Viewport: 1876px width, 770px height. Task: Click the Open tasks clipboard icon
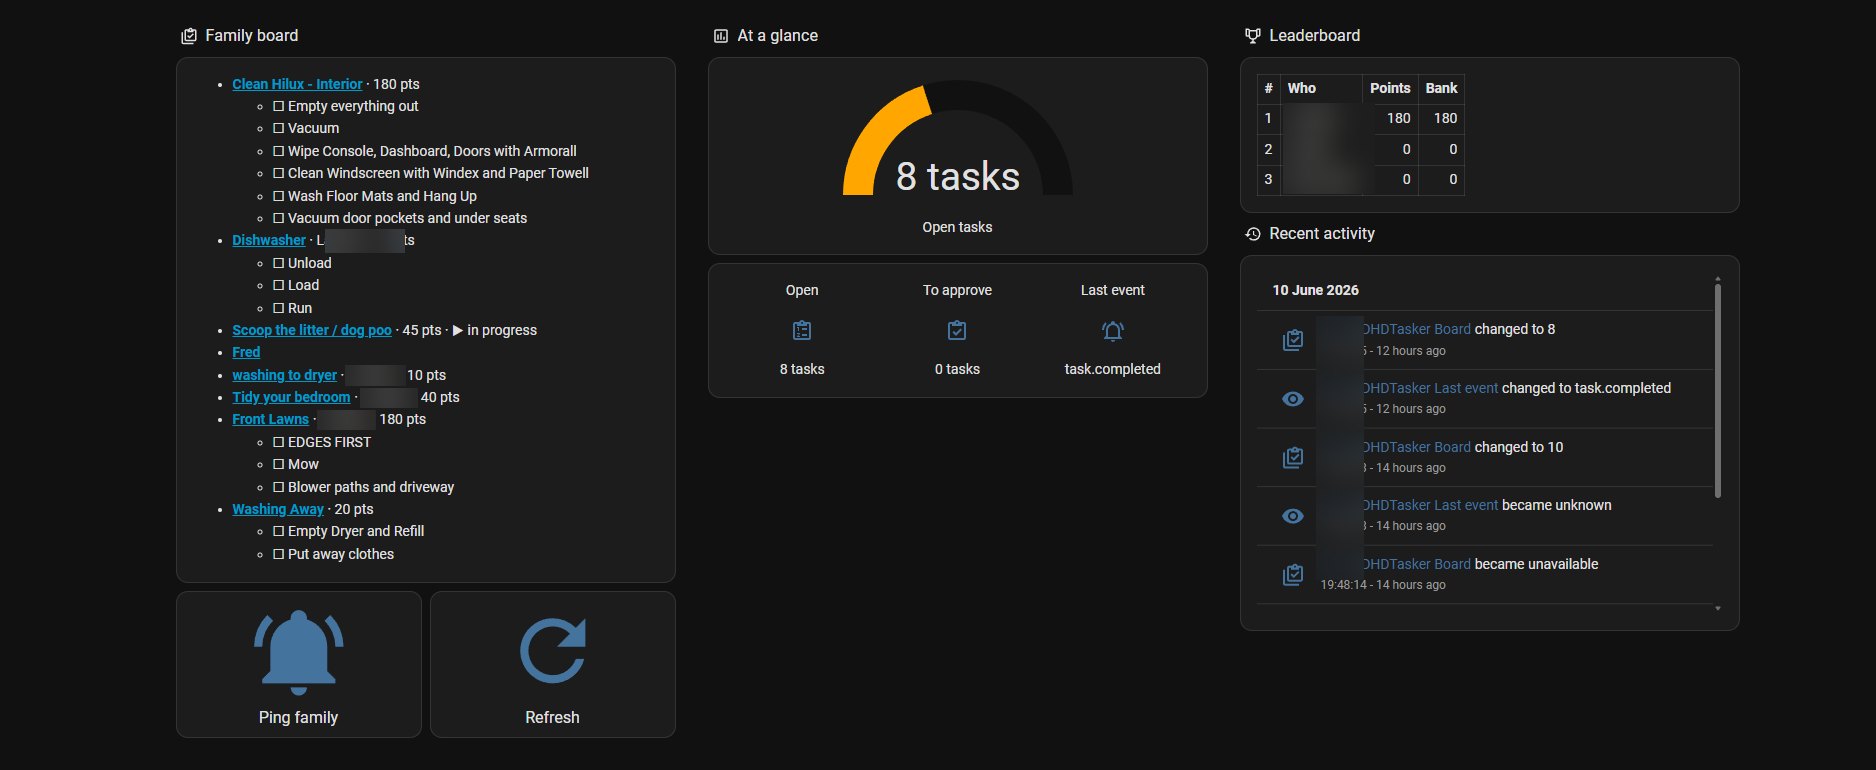click(802, 330)
